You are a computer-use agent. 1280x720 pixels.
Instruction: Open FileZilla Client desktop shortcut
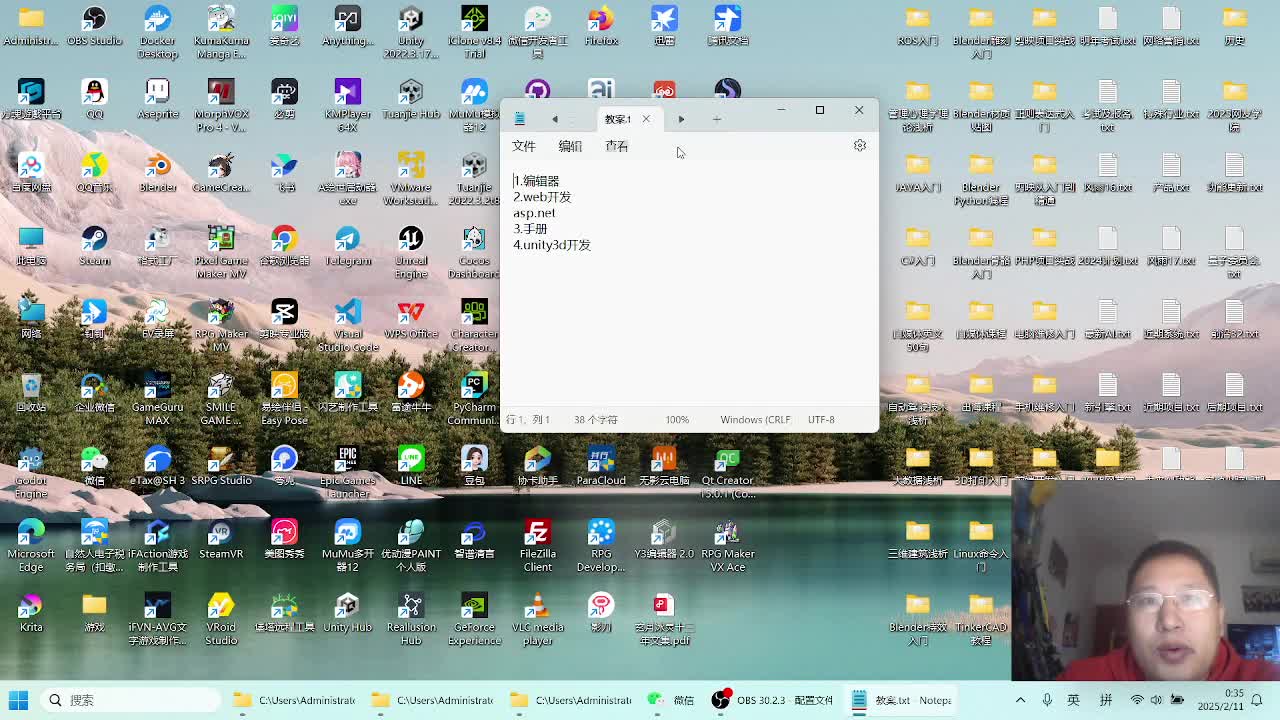[x=537, y=544]
